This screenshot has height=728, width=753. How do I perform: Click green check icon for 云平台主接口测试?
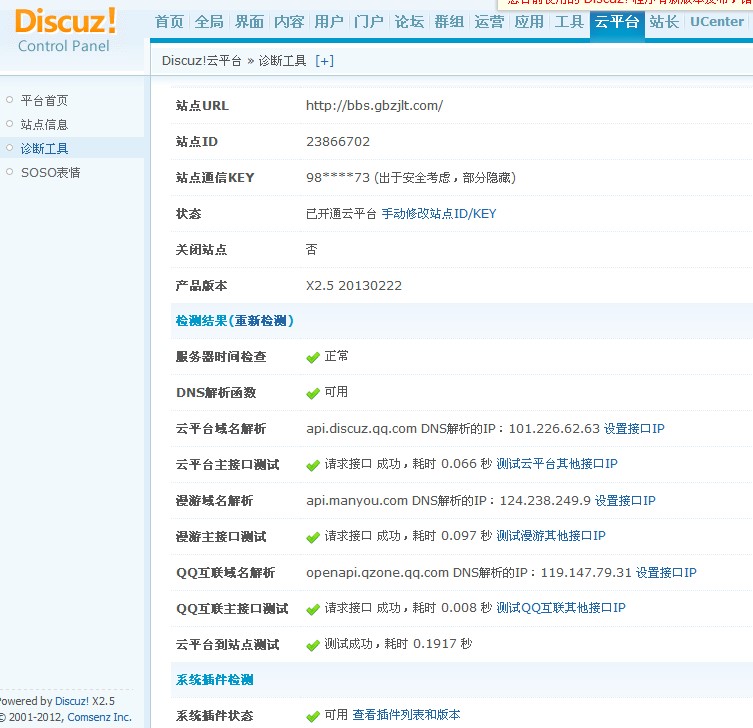313,465
